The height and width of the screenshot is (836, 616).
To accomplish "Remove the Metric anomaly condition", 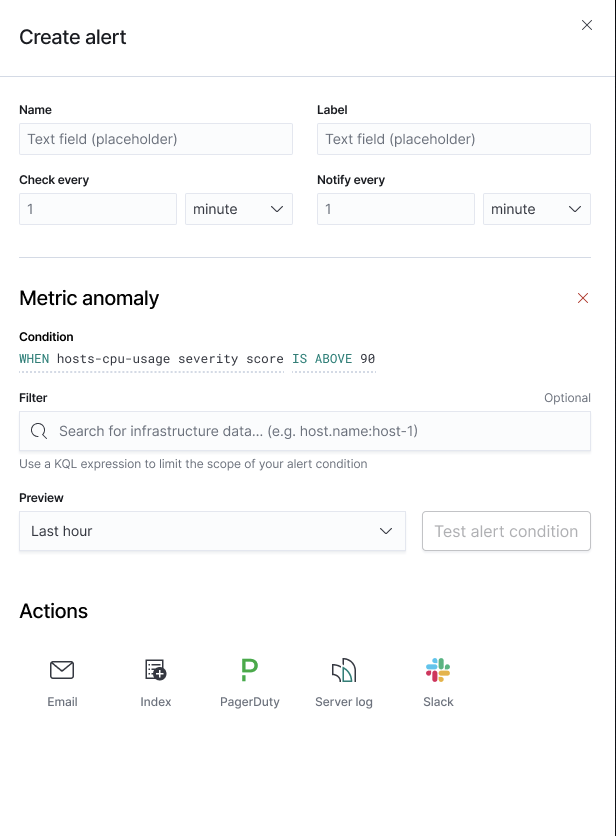I will [x=583, y=298].
